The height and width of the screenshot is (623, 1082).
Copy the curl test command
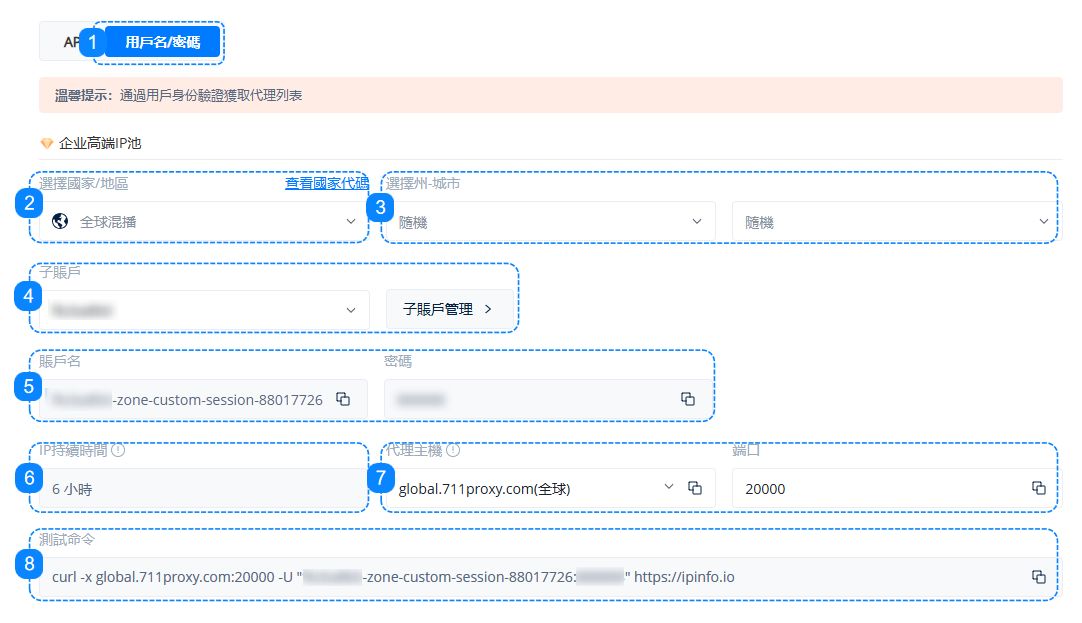[x=1038, y=577]
